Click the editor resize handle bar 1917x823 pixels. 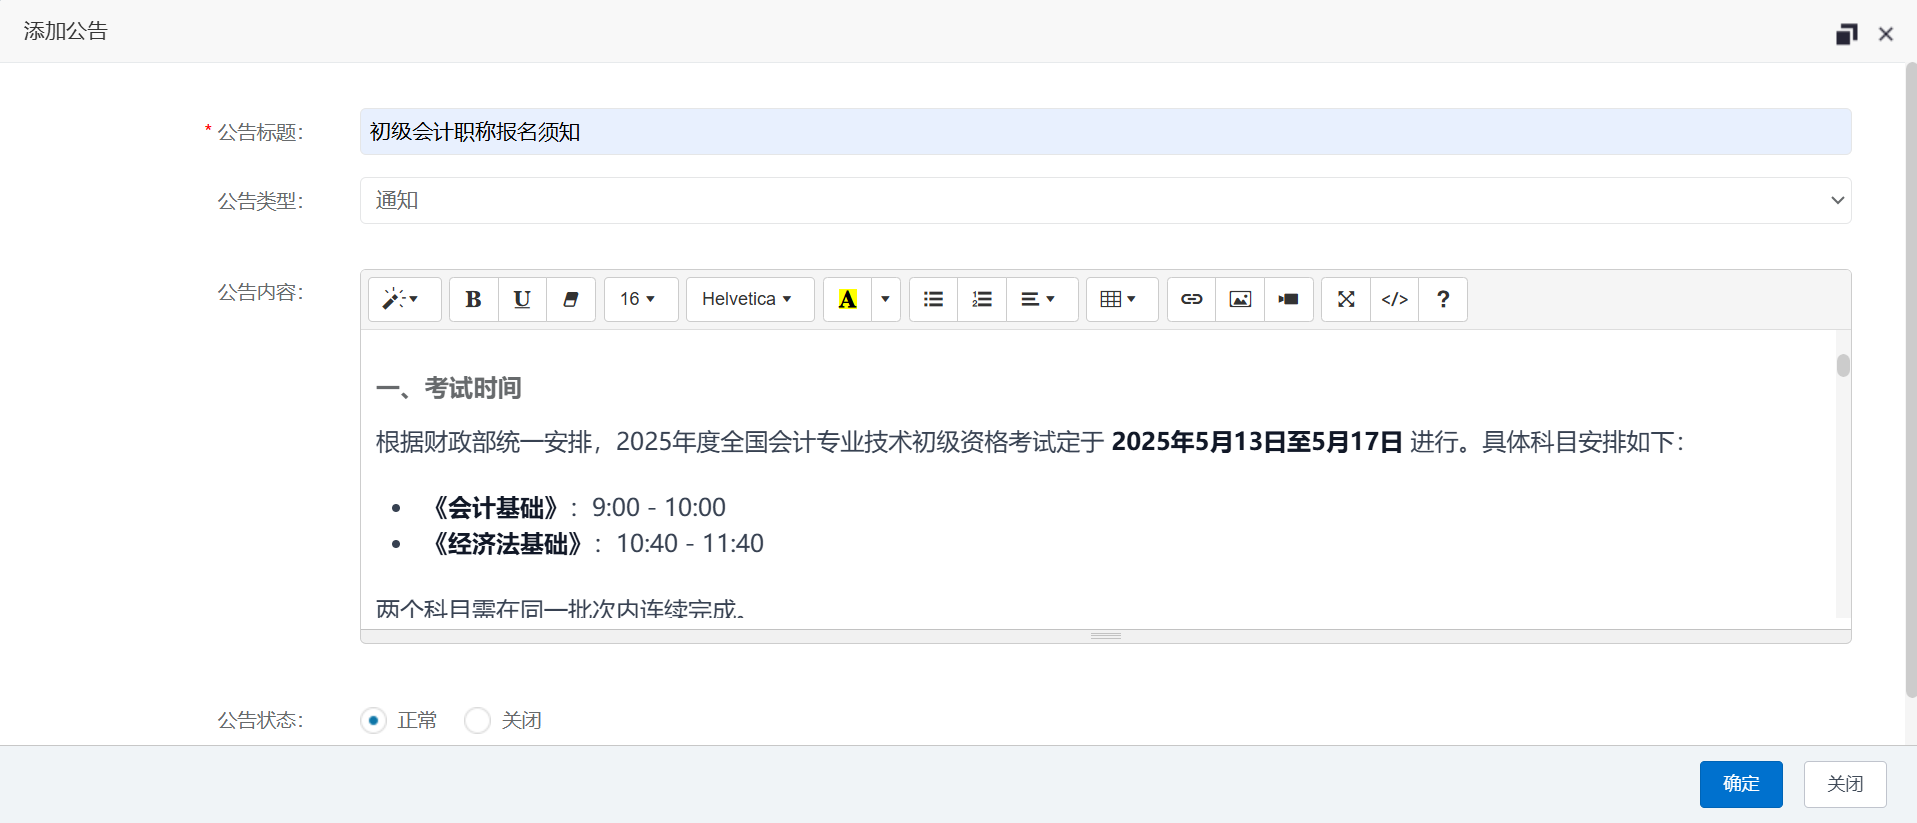tap(1105, 636)
